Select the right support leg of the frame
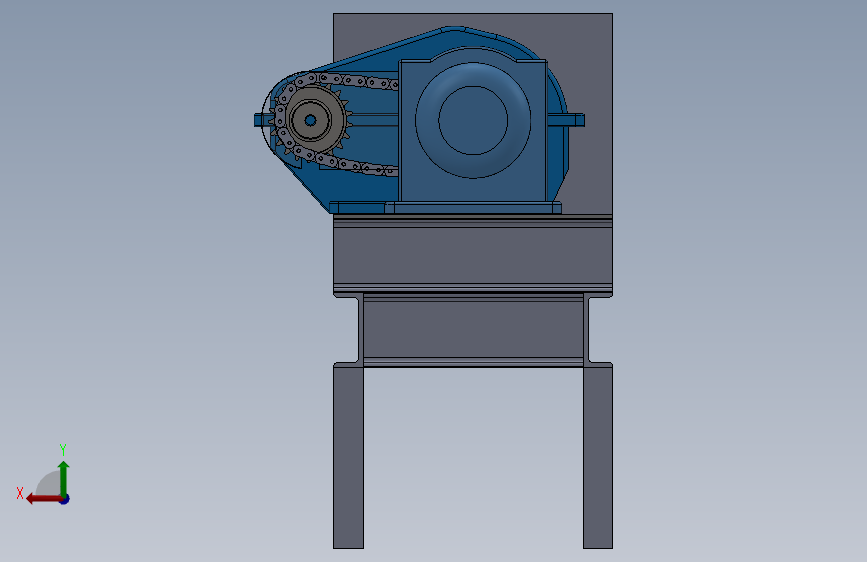 point(598,456)
